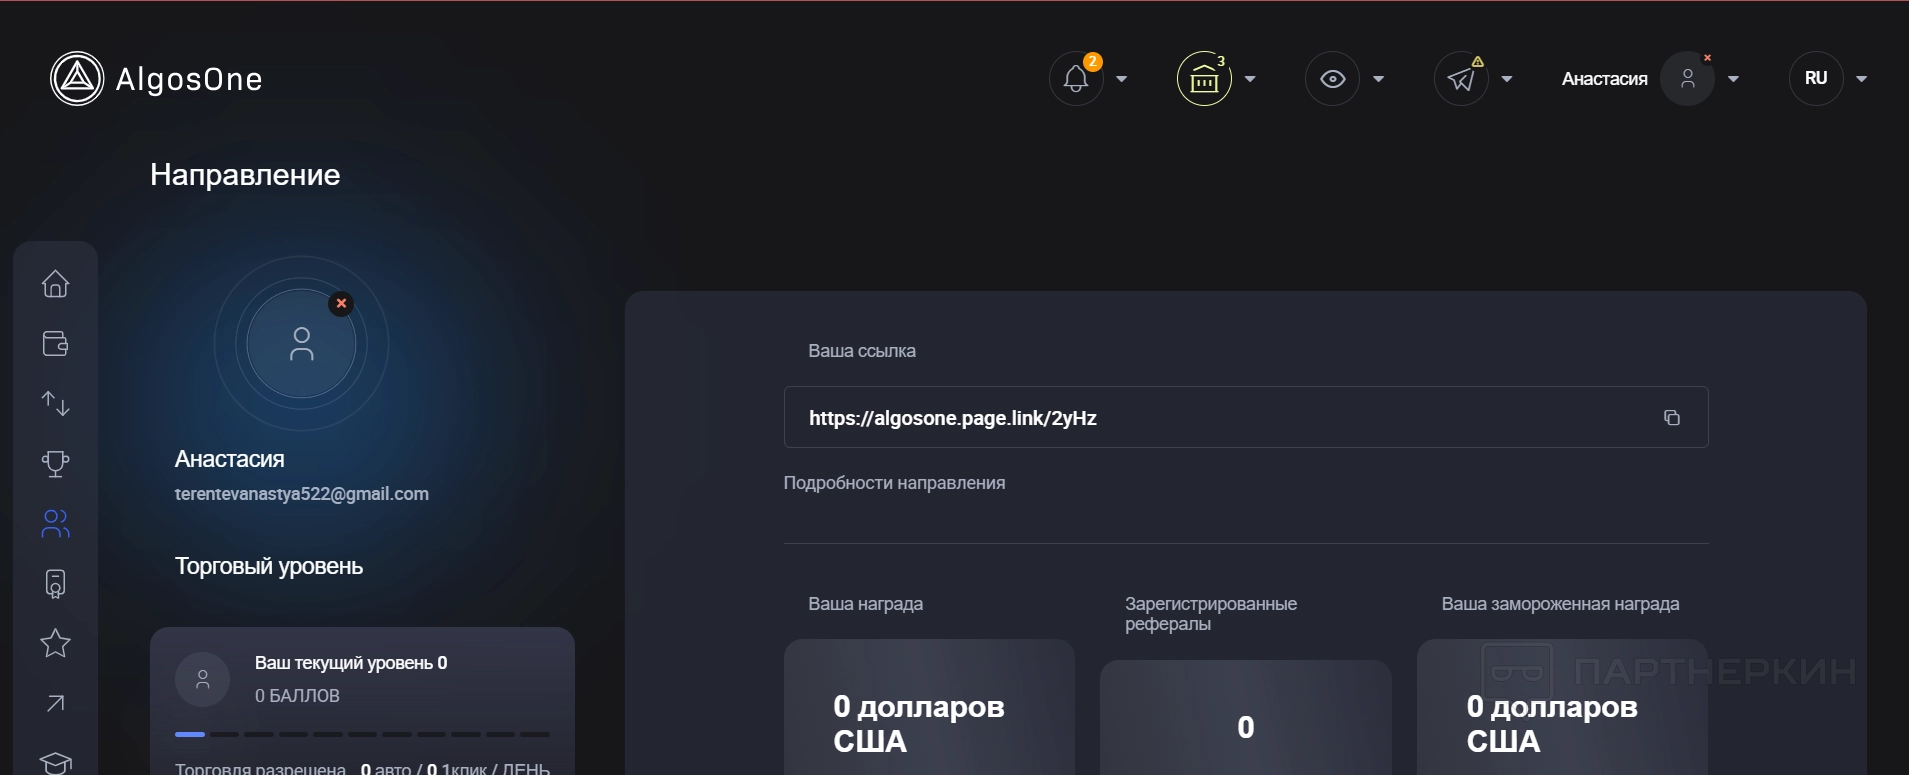Viewport: 1909px width, 775px height.
Task: Click the large profile avatar
Action: 301,344
